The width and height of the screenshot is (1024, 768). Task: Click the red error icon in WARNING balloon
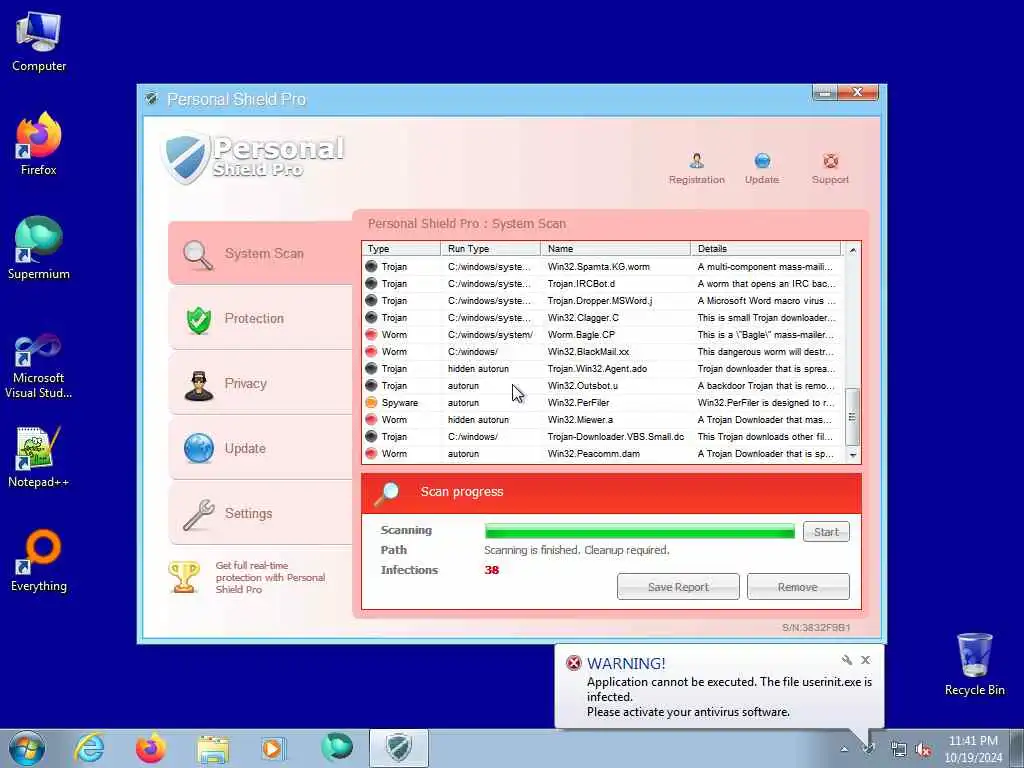coord(573,663)
